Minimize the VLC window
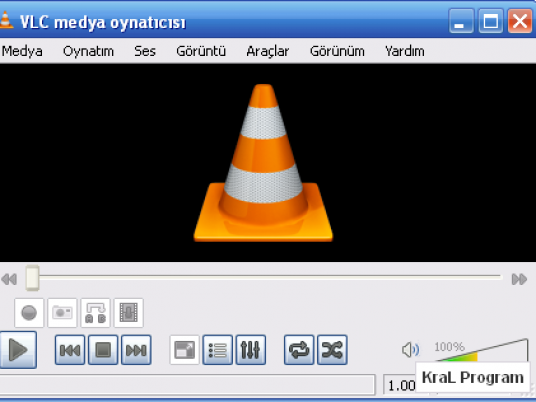Image resolution: width=536 pixels, height=402 pixels. pyautogui.click(x=461, y=21)
